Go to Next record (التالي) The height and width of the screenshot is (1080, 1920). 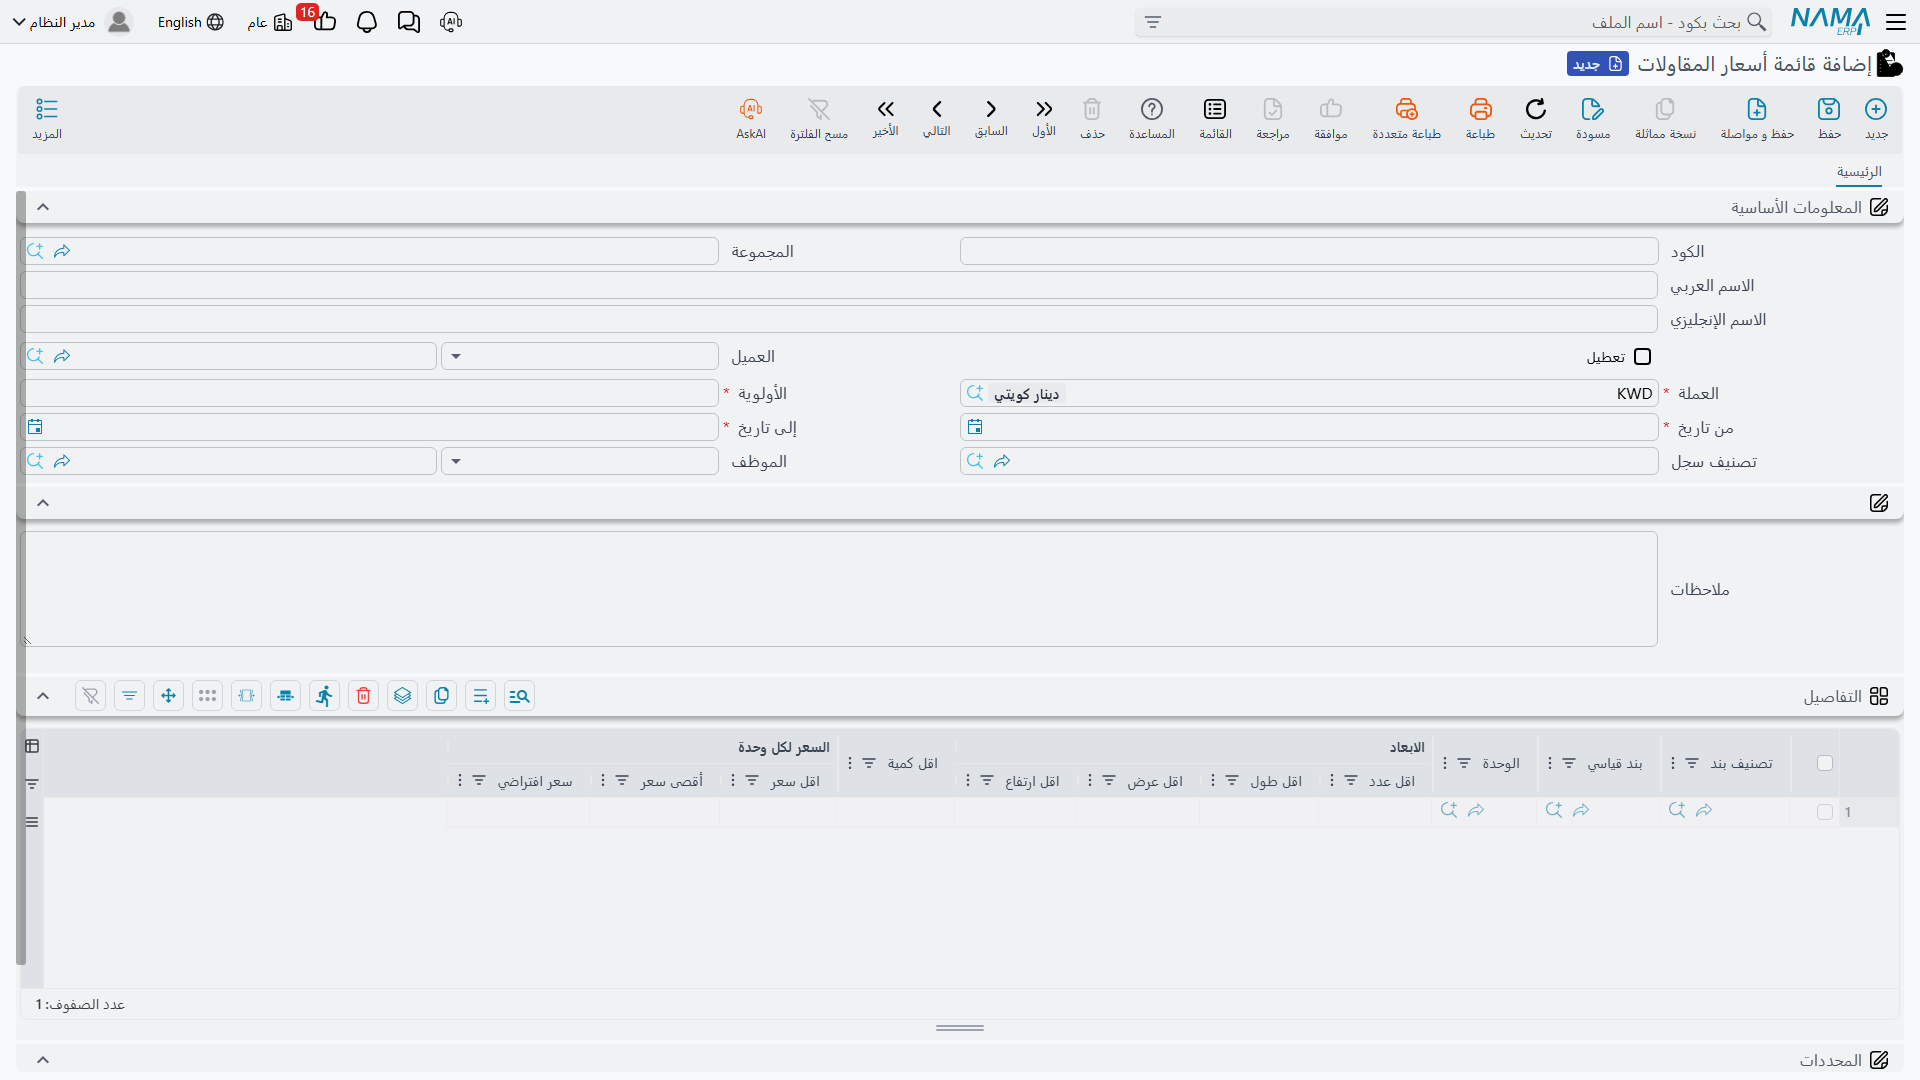point(937,109)
